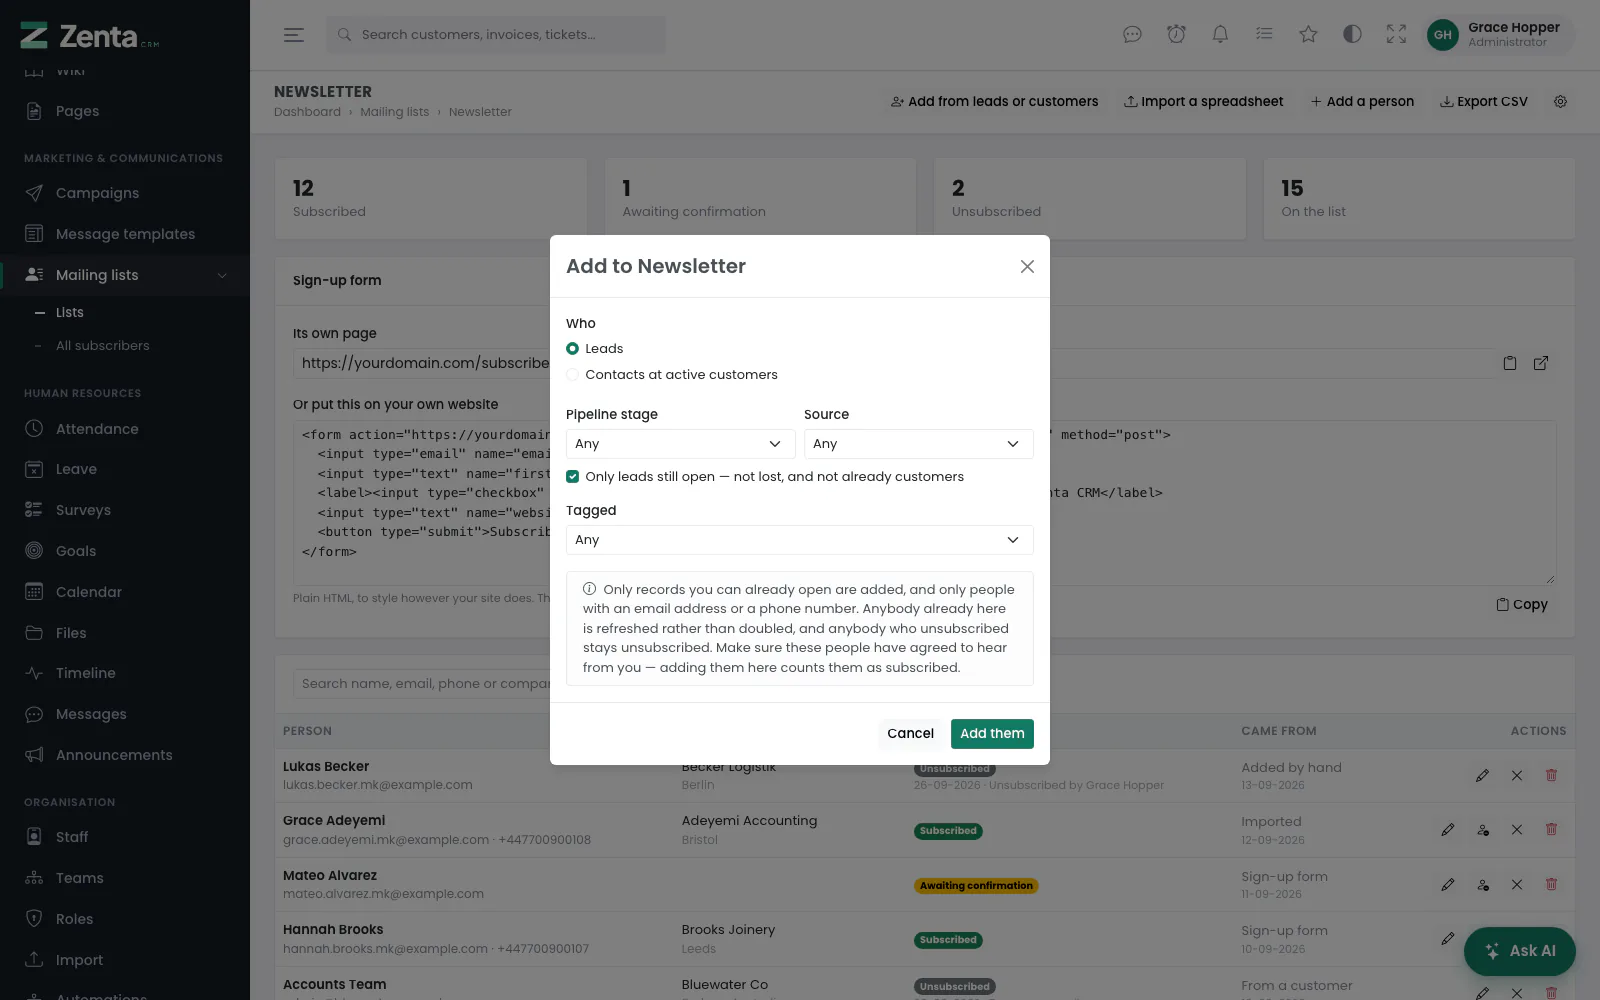The height and width of the screenshot is (1000, 1600).
Task: Open the Pipeline stage dropdown
Action: 680,444
